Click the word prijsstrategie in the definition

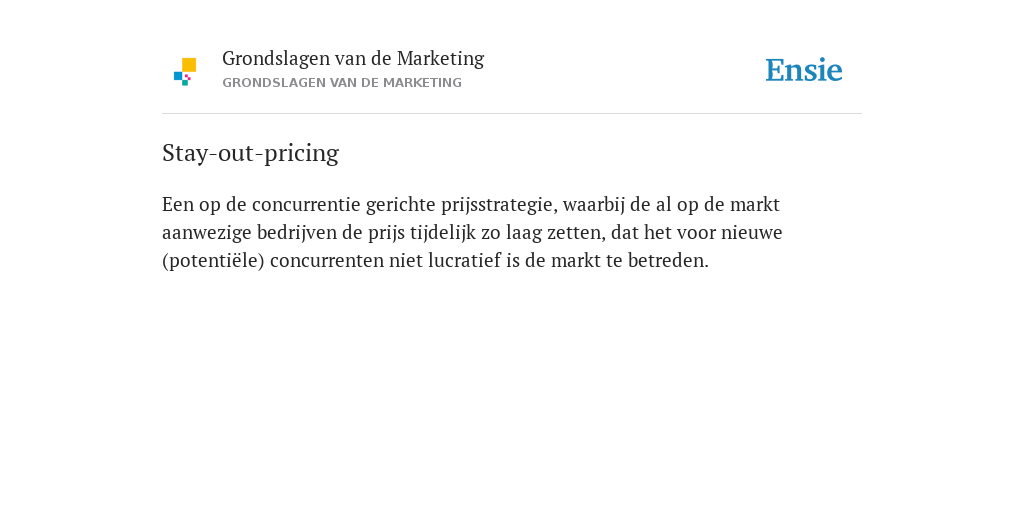pyautogui.click(x=499, y=205)
